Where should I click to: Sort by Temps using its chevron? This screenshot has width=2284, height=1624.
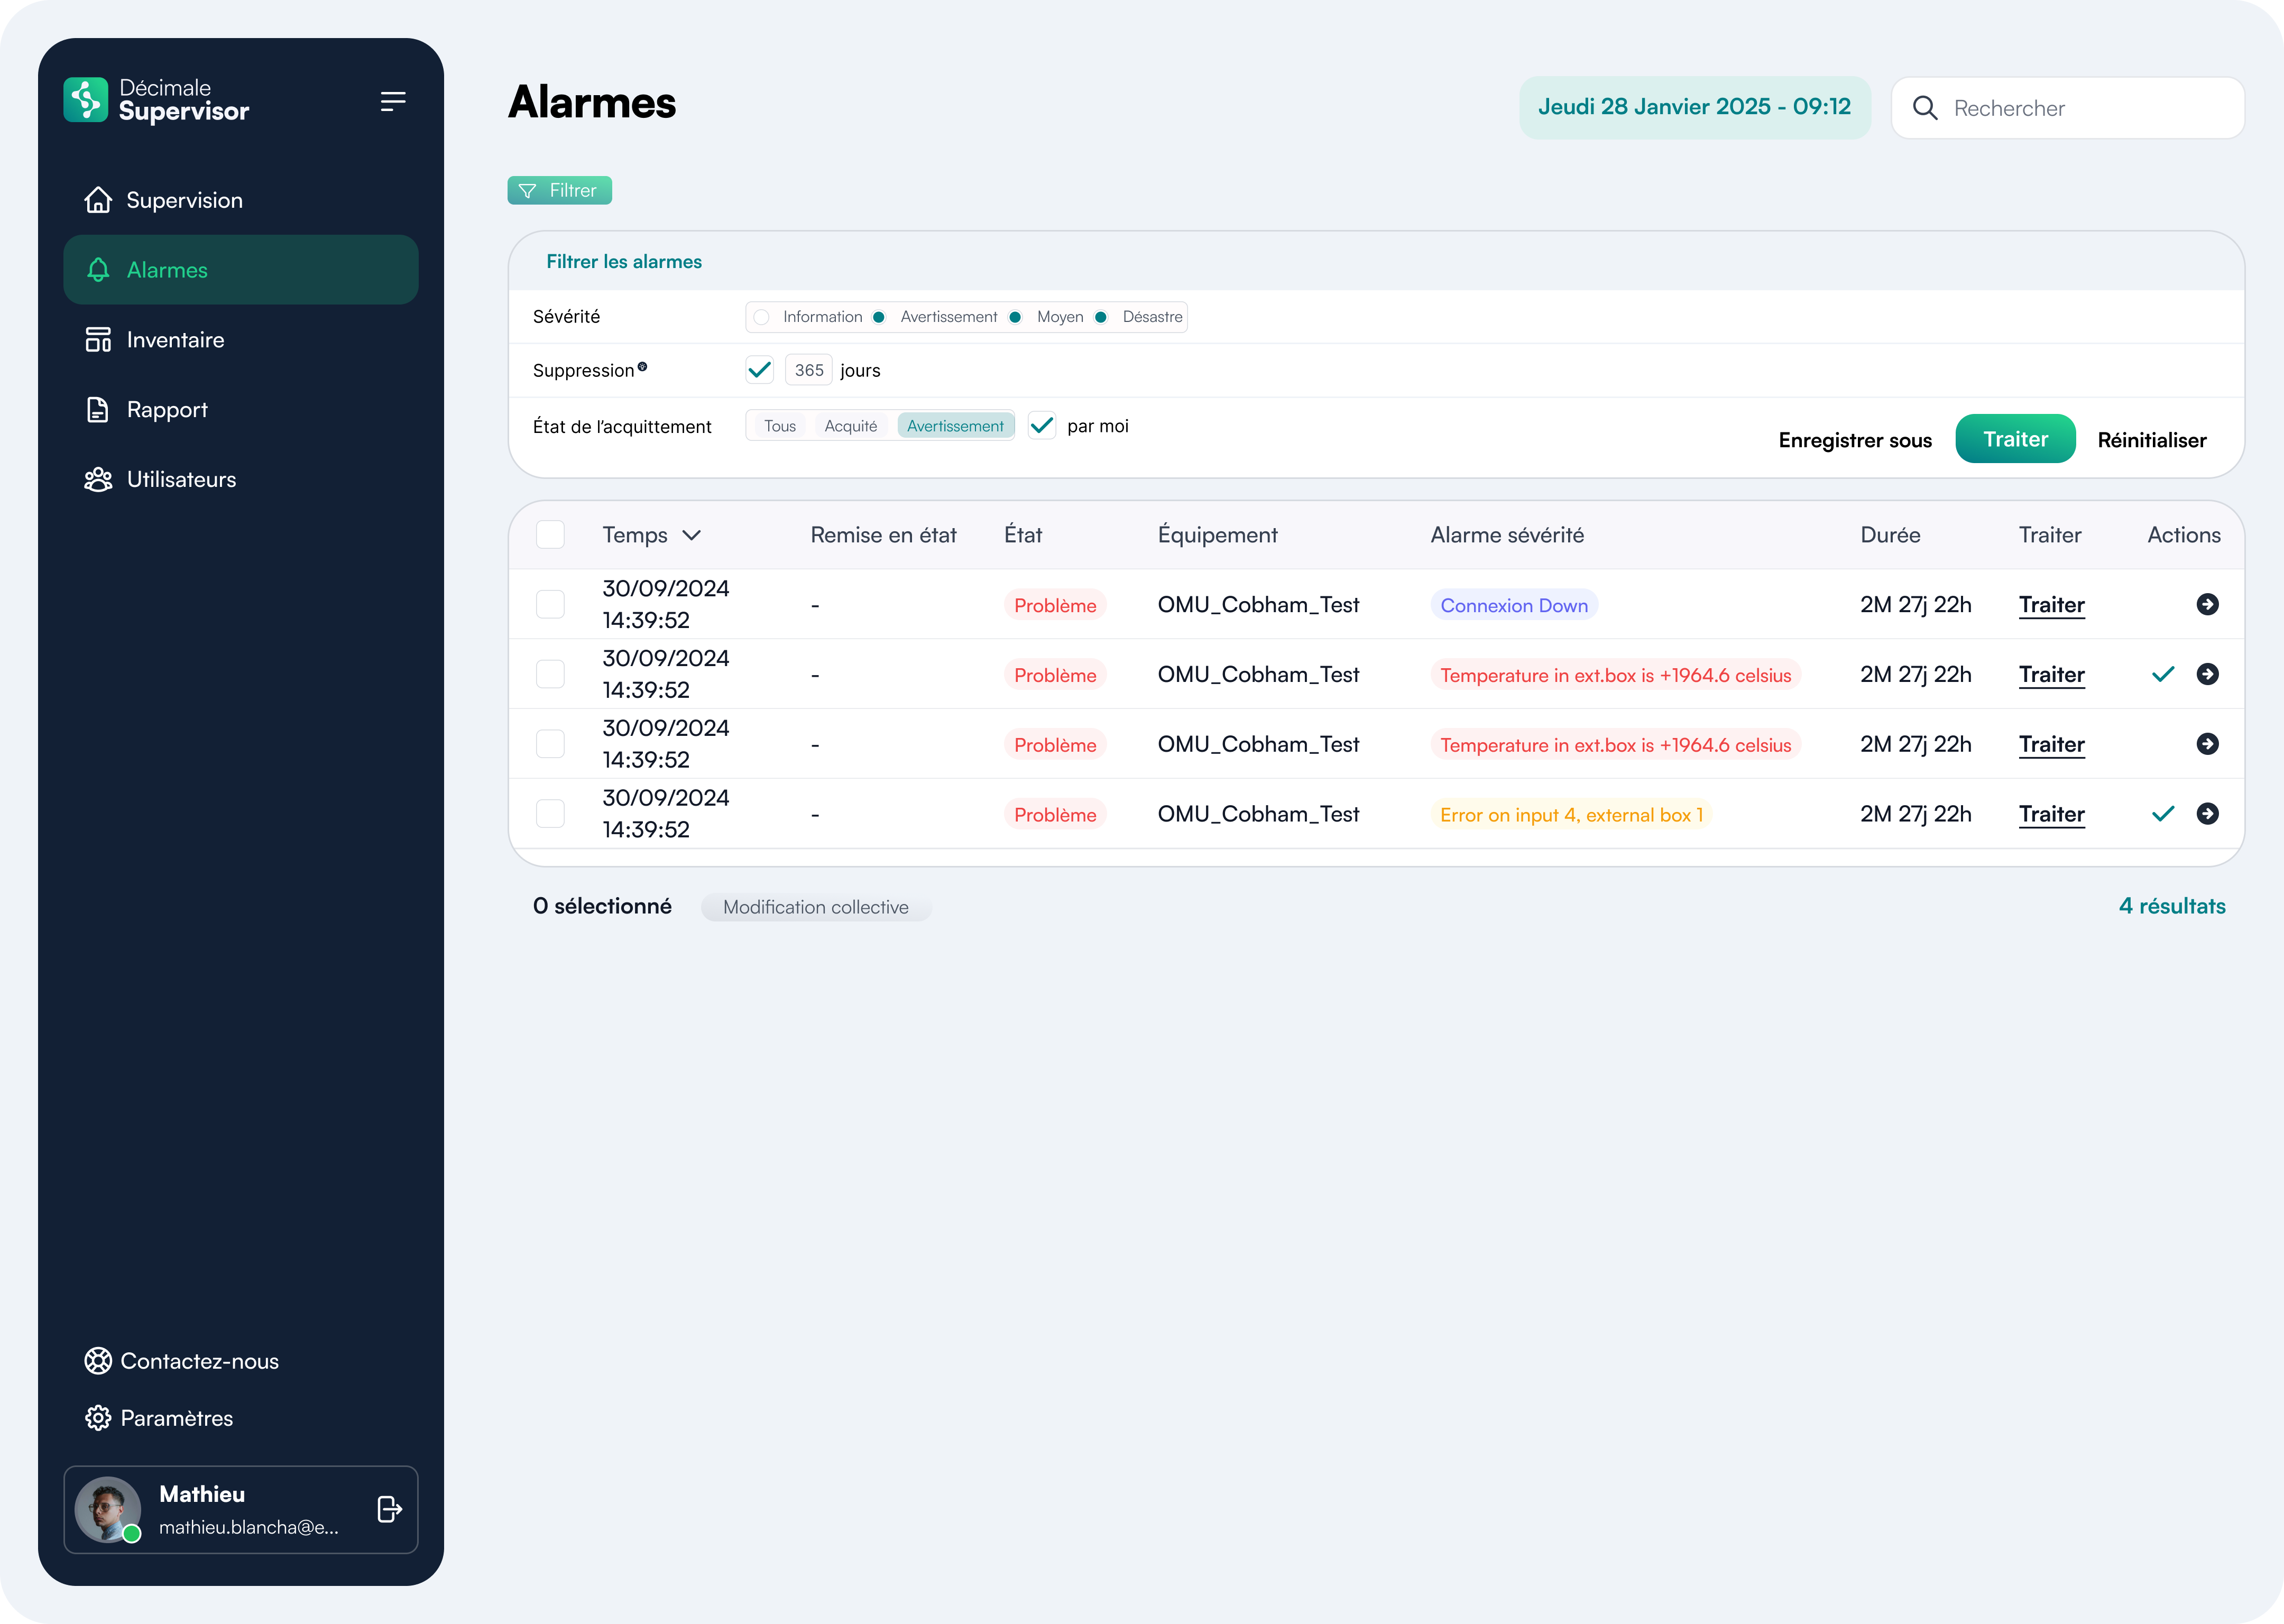tap(691, 535)
